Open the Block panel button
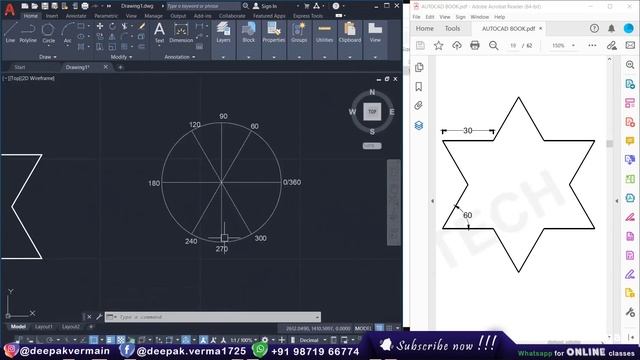Screen dimensions: 640x360 coord(248,33)
